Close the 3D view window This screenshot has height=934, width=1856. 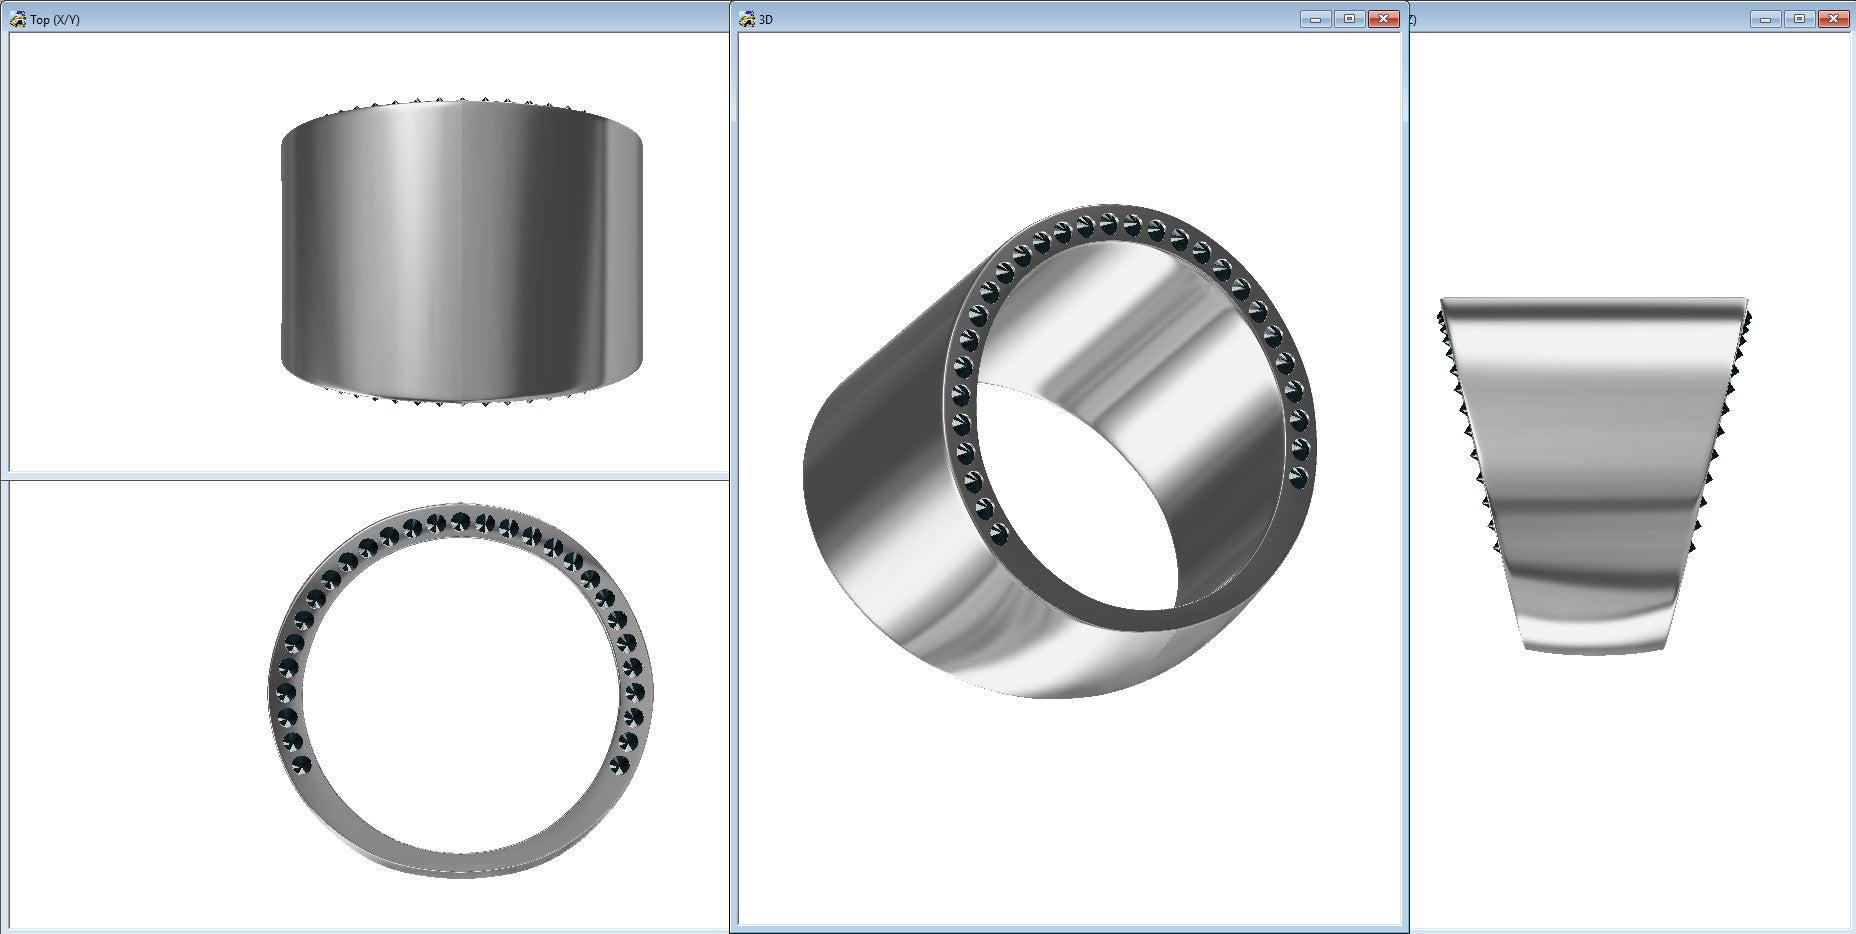(1383, 19)
